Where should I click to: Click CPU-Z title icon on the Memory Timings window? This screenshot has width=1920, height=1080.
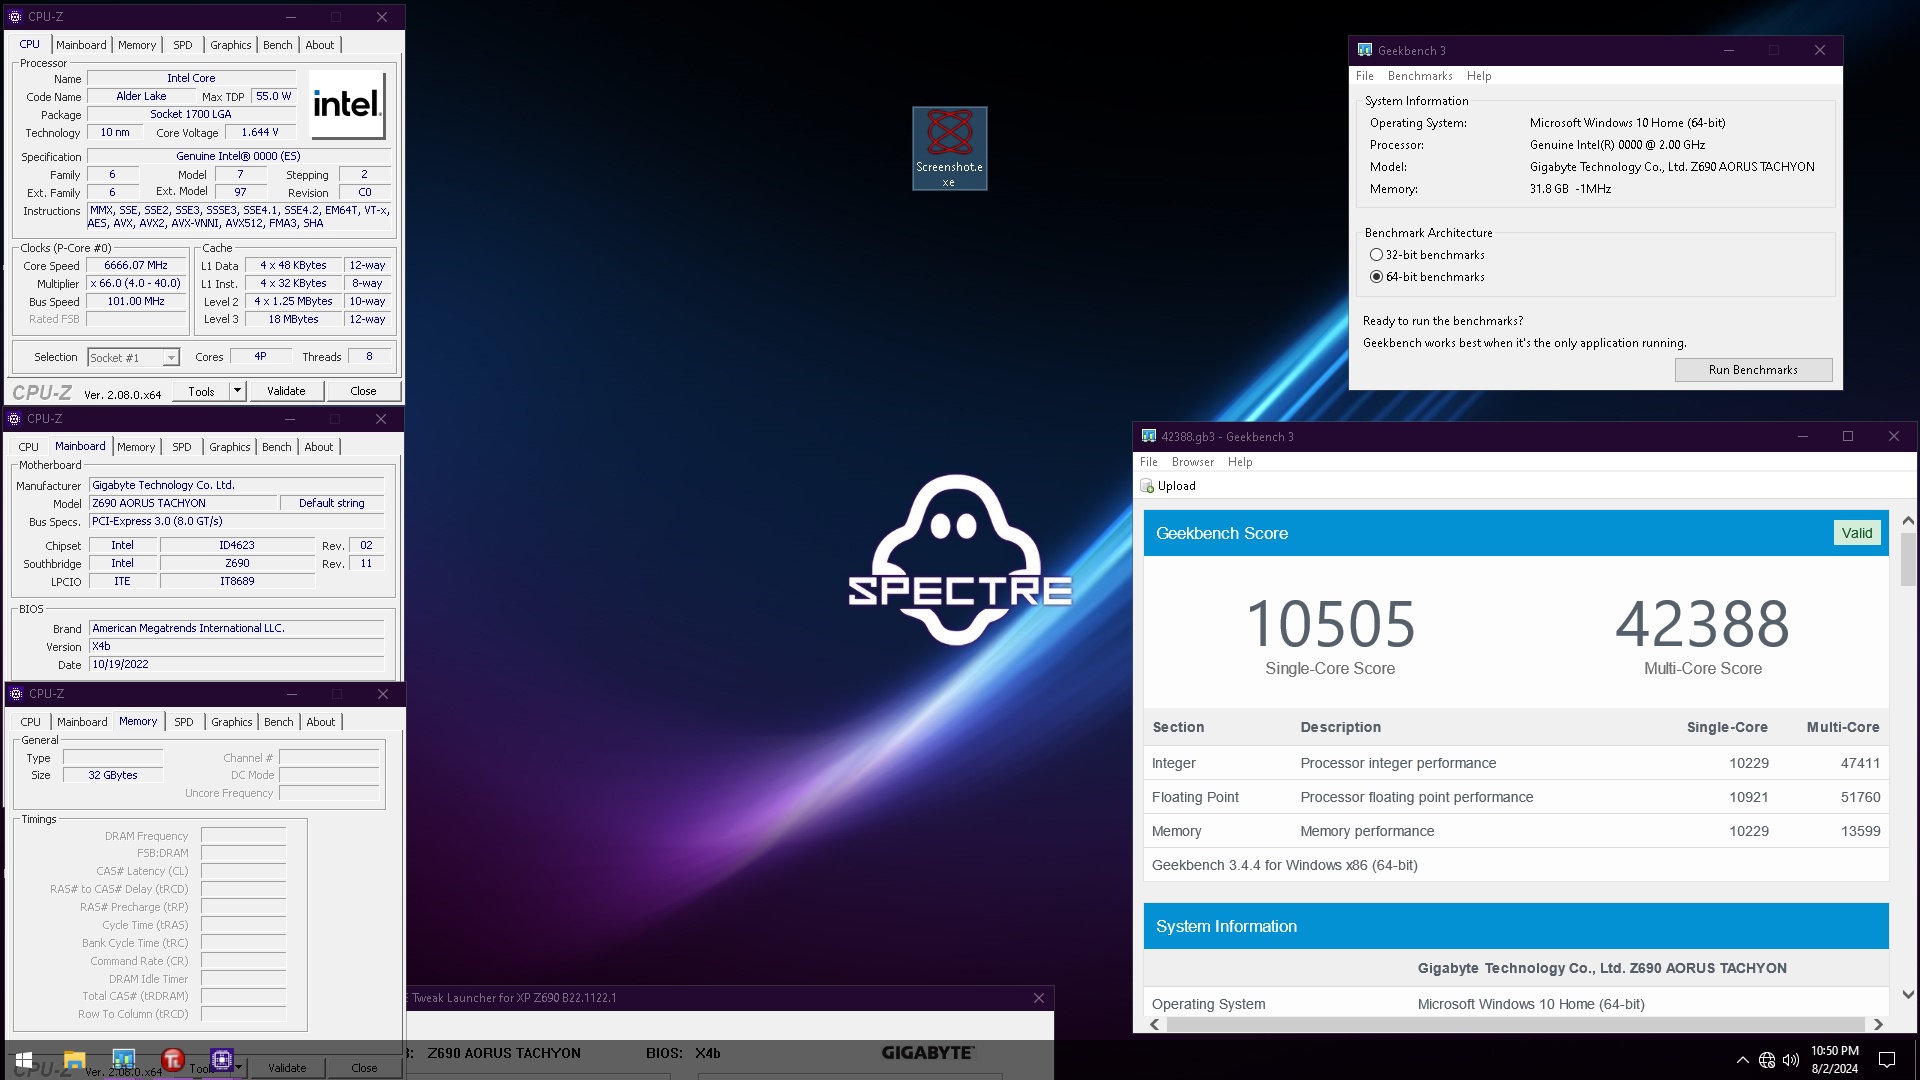point(15,694)
